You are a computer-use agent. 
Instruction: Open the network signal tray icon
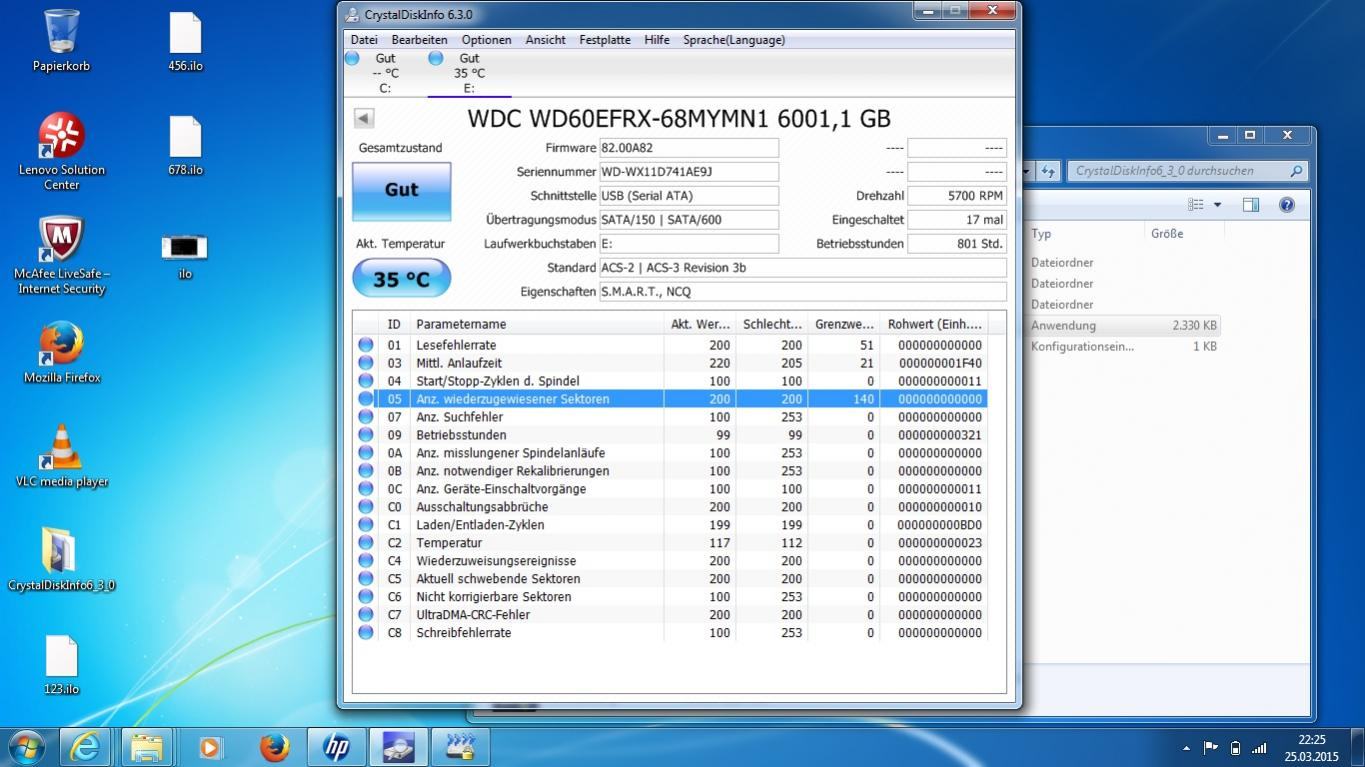click(x=1259, y=748)
